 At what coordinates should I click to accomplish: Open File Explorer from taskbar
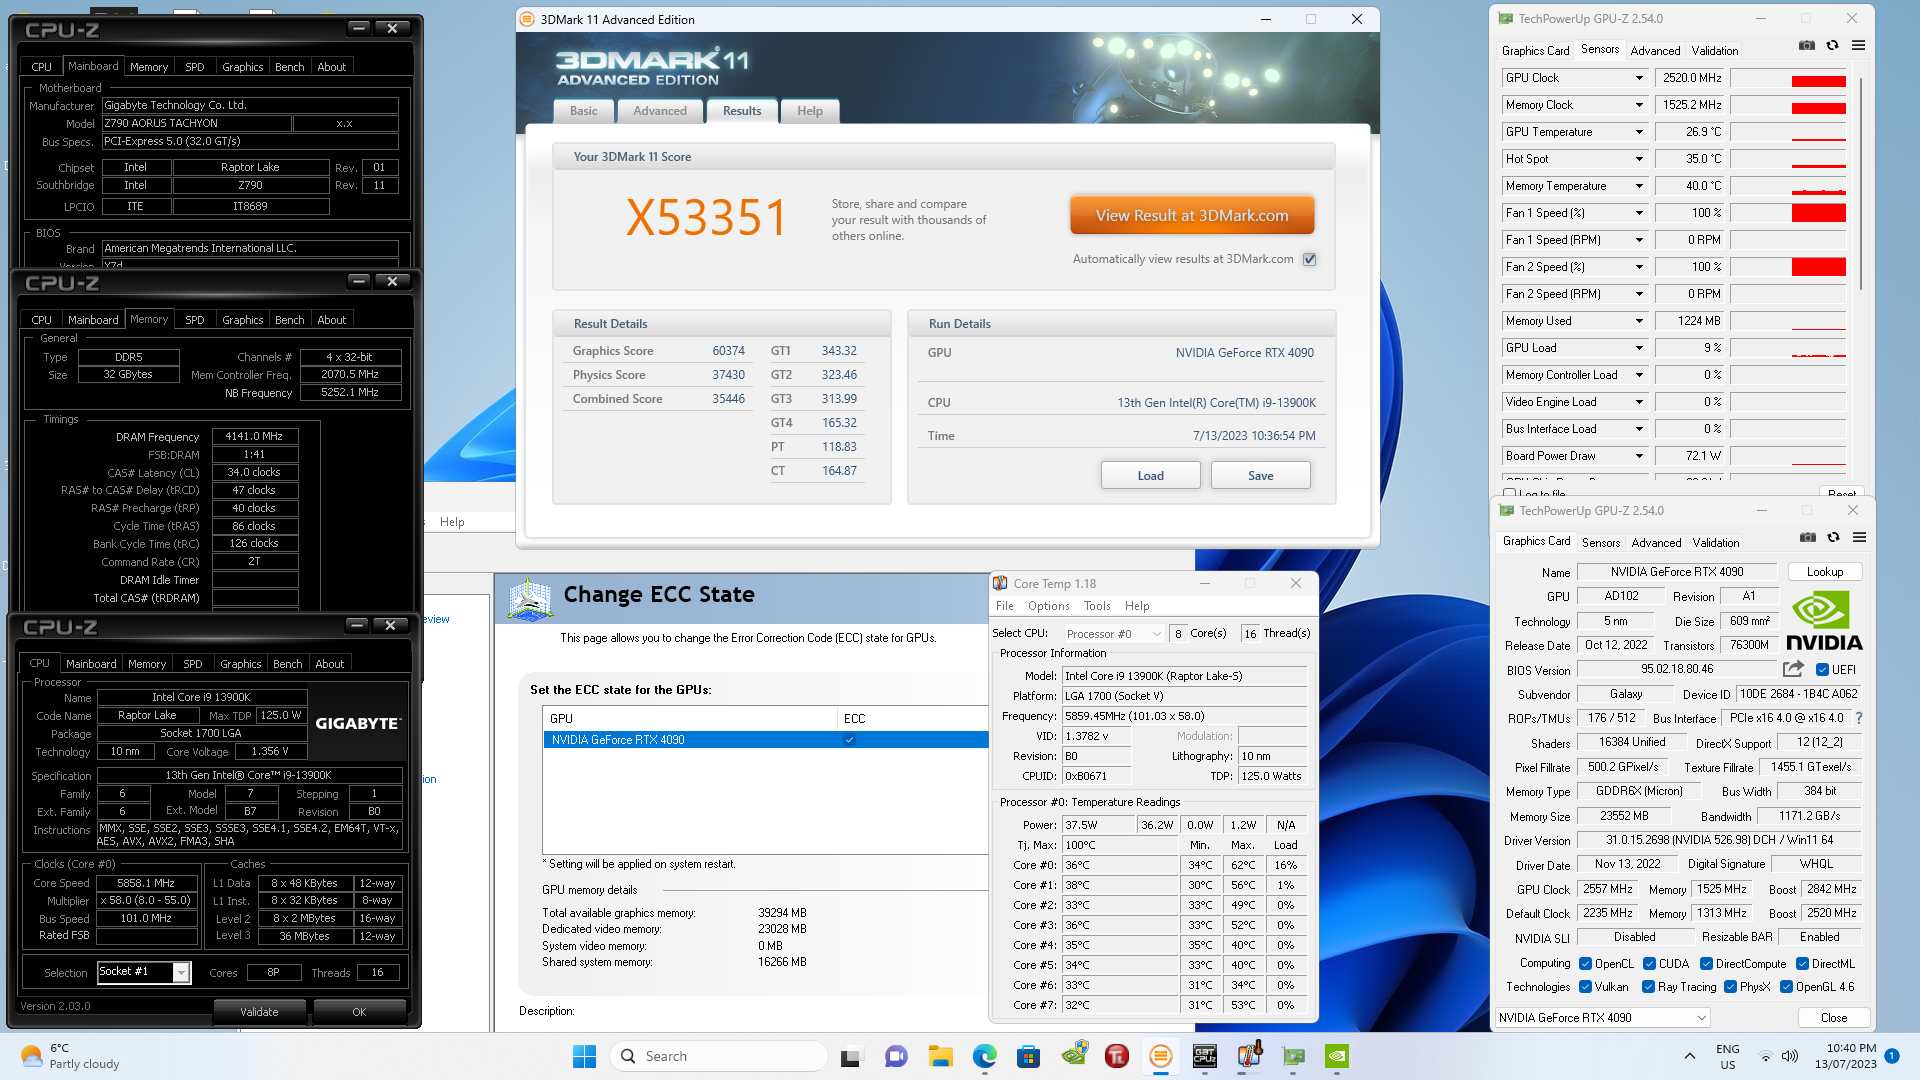tap(940, 1056)
